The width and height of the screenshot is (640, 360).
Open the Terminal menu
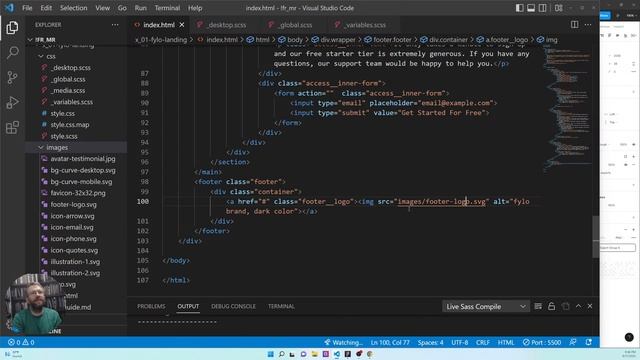pos(167,8)
